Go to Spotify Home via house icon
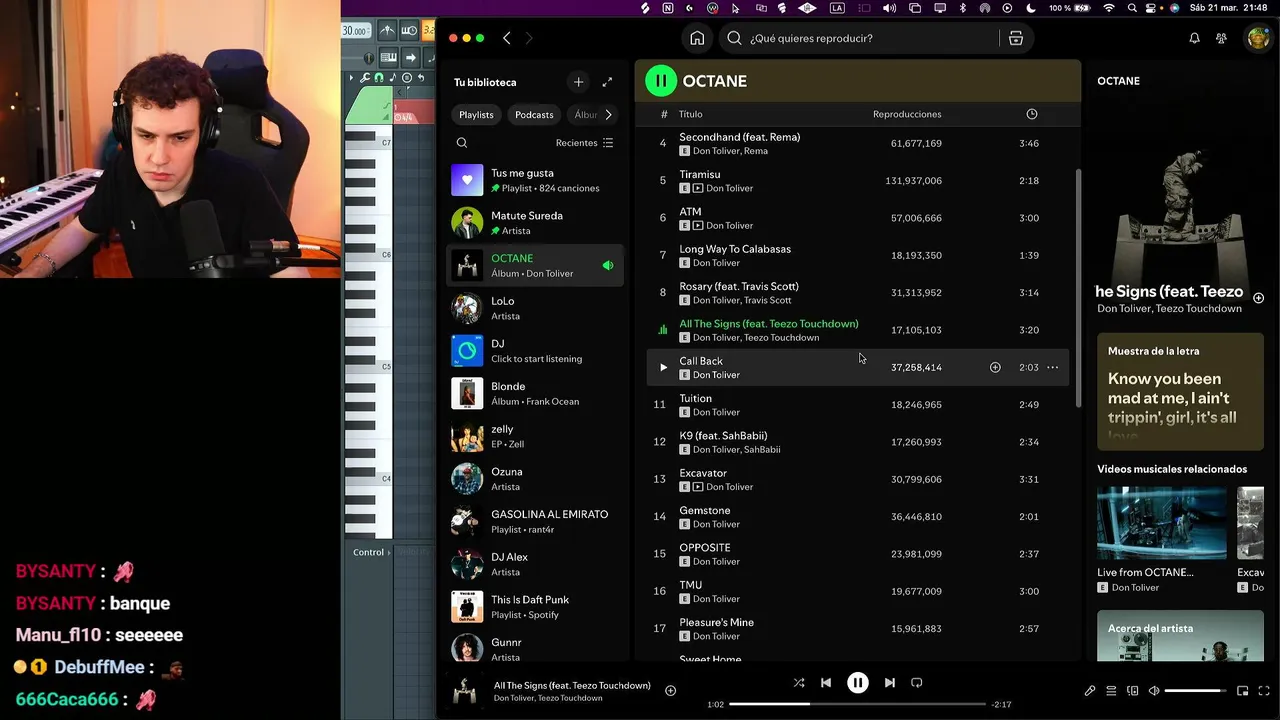The image size is (1280, 720). pos(697,38)
